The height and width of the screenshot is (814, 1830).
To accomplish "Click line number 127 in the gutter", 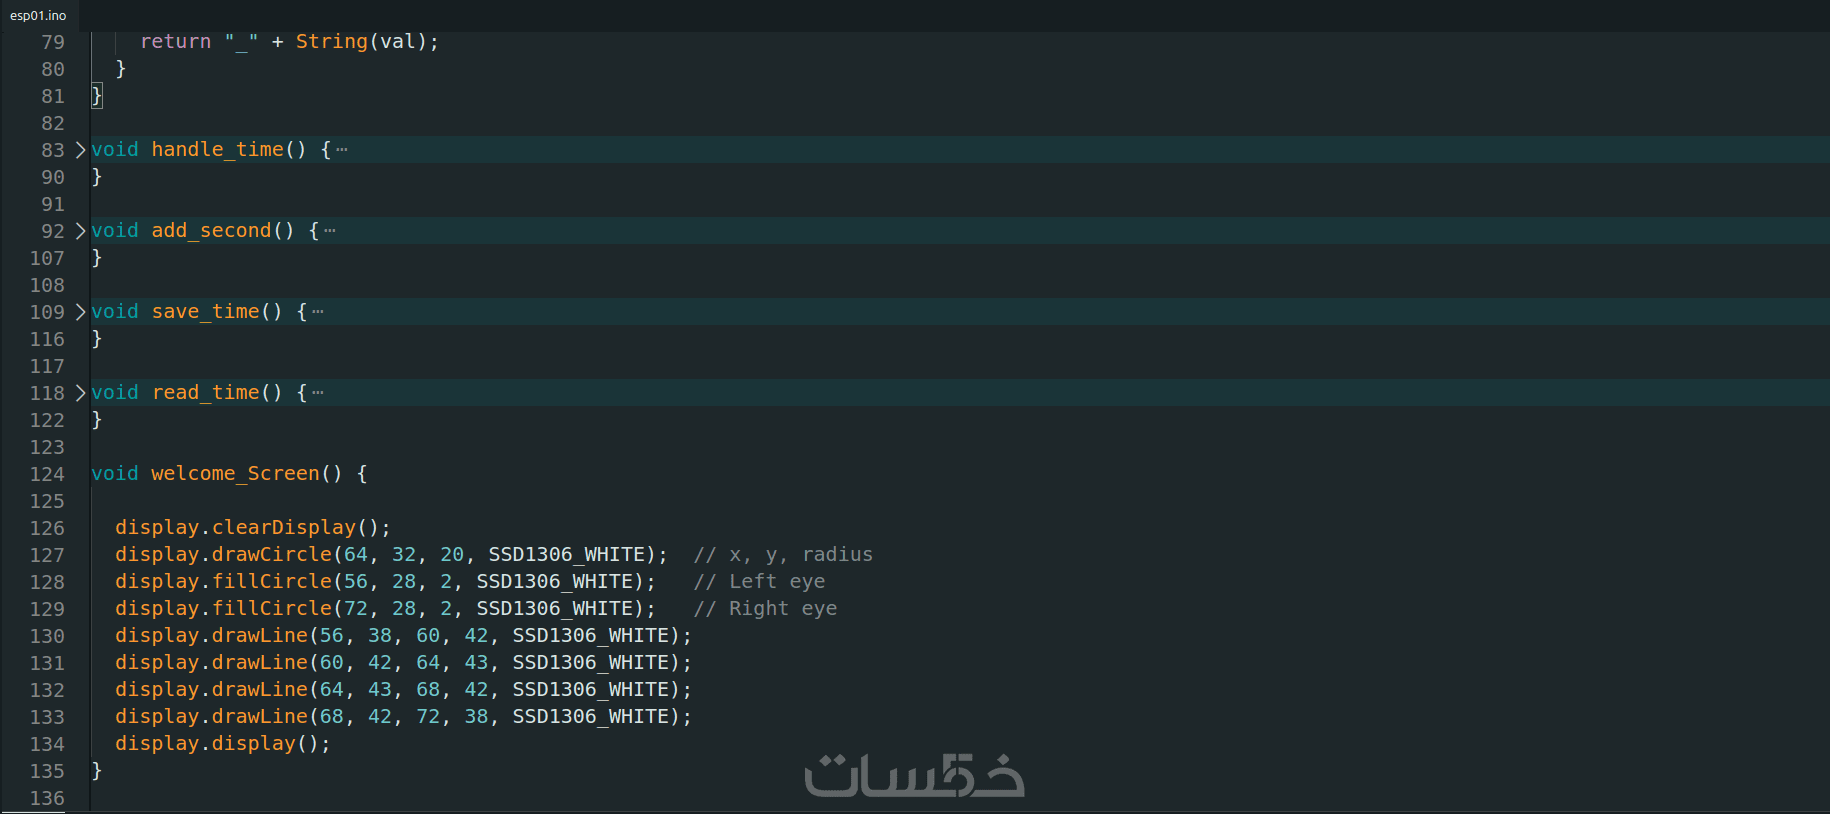I will point(47,555).
